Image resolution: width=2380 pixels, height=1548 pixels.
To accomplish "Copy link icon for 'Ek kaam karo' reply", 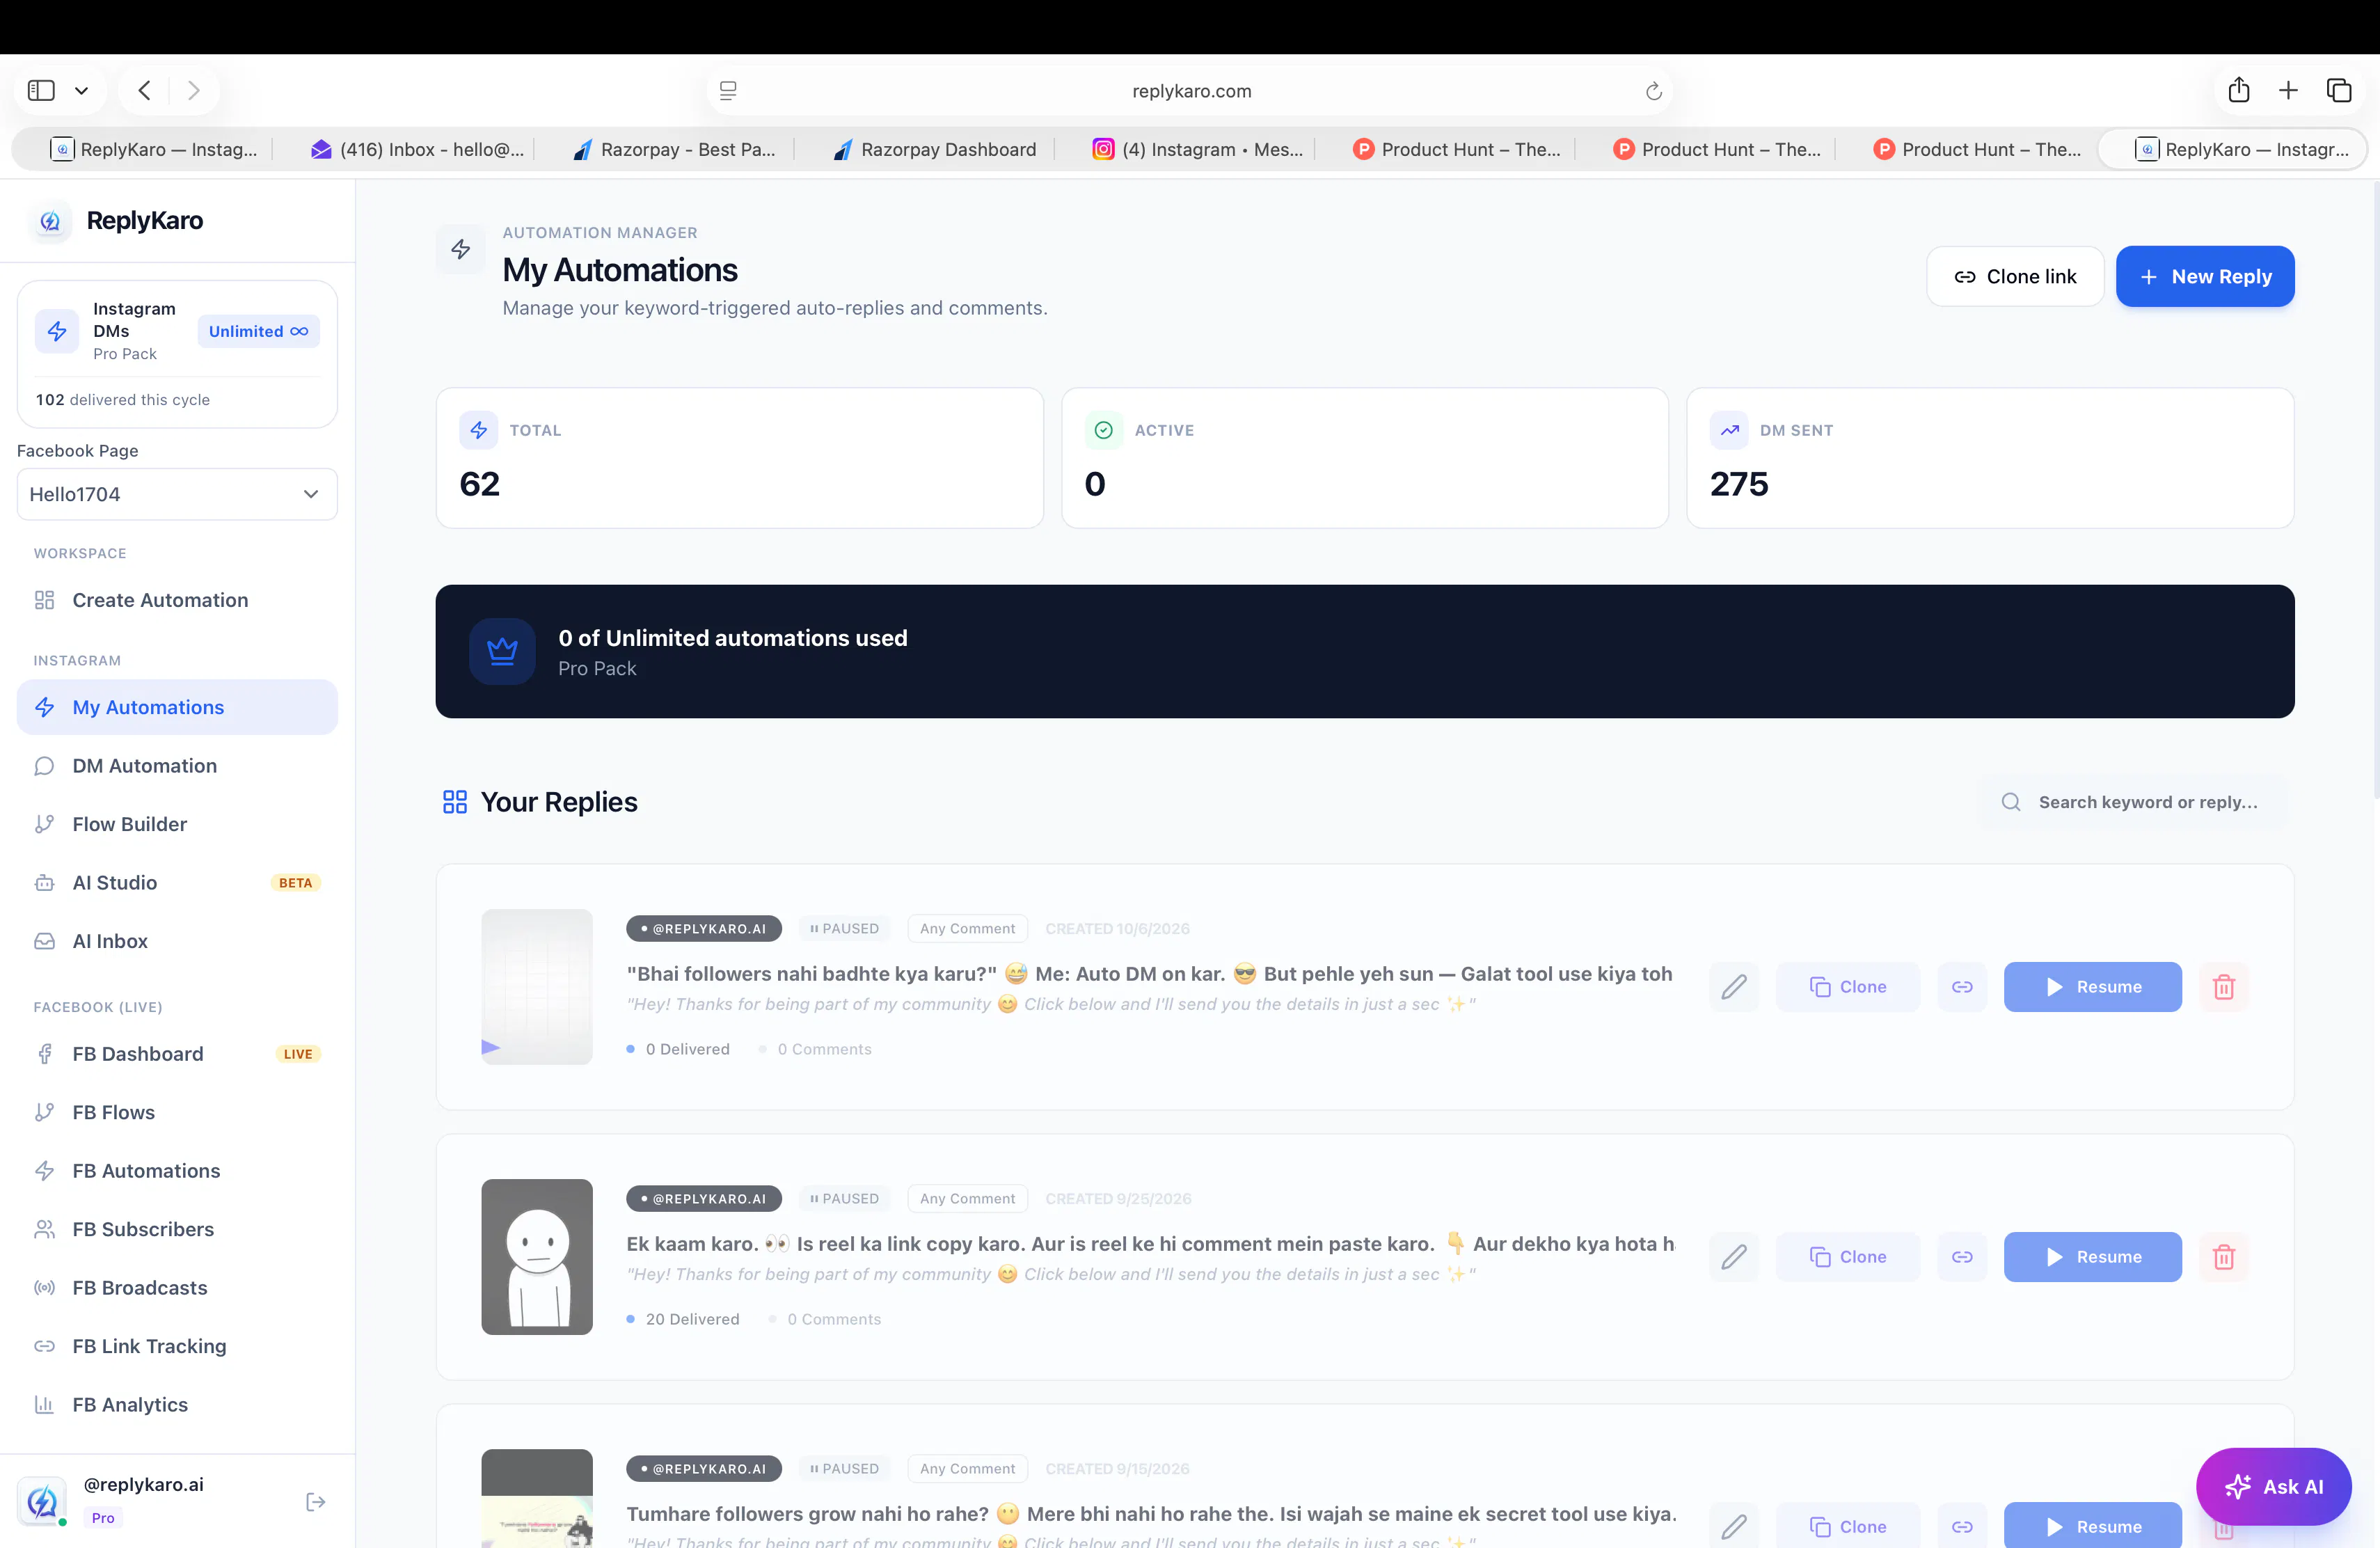I will [x=1962, y=1257].
